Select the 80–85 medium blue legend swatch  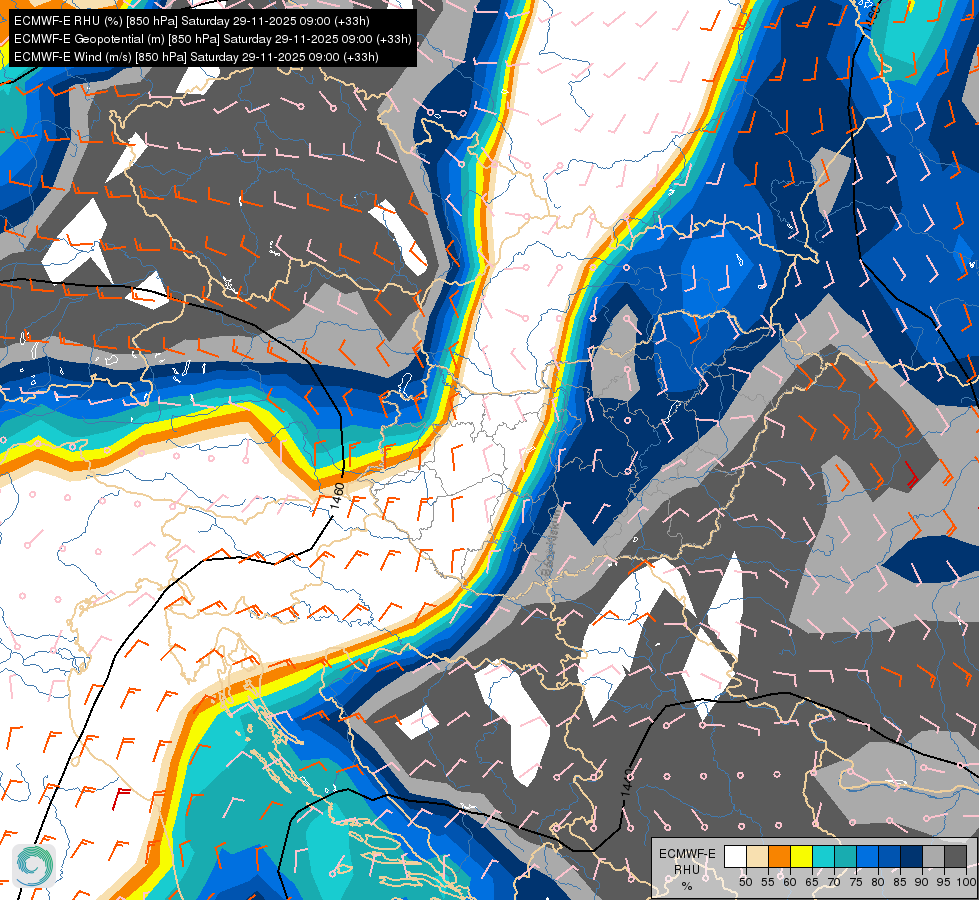[889, 856]
